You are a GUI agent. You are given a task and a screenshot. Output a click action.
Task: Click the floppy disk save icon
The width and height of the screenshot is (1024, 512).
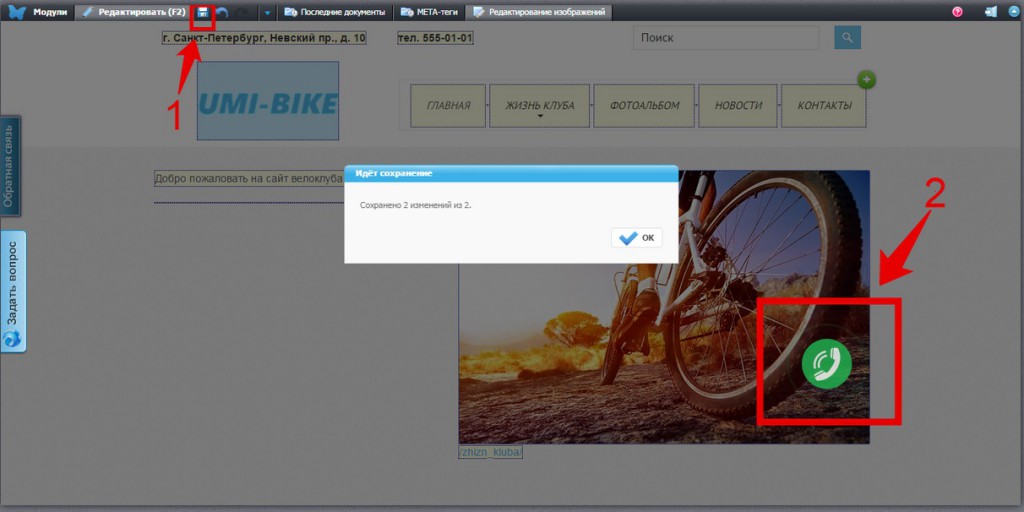(x=202, y=12)
